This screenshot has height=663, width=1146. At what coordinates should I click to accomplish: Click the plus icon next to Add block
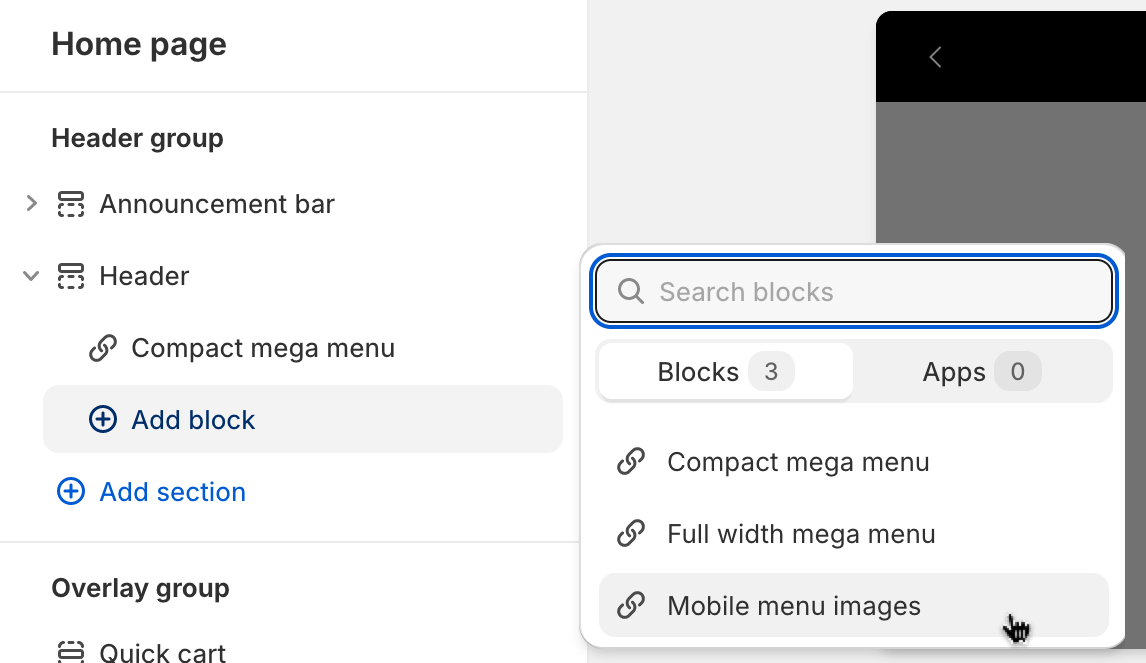coord(103,420)
